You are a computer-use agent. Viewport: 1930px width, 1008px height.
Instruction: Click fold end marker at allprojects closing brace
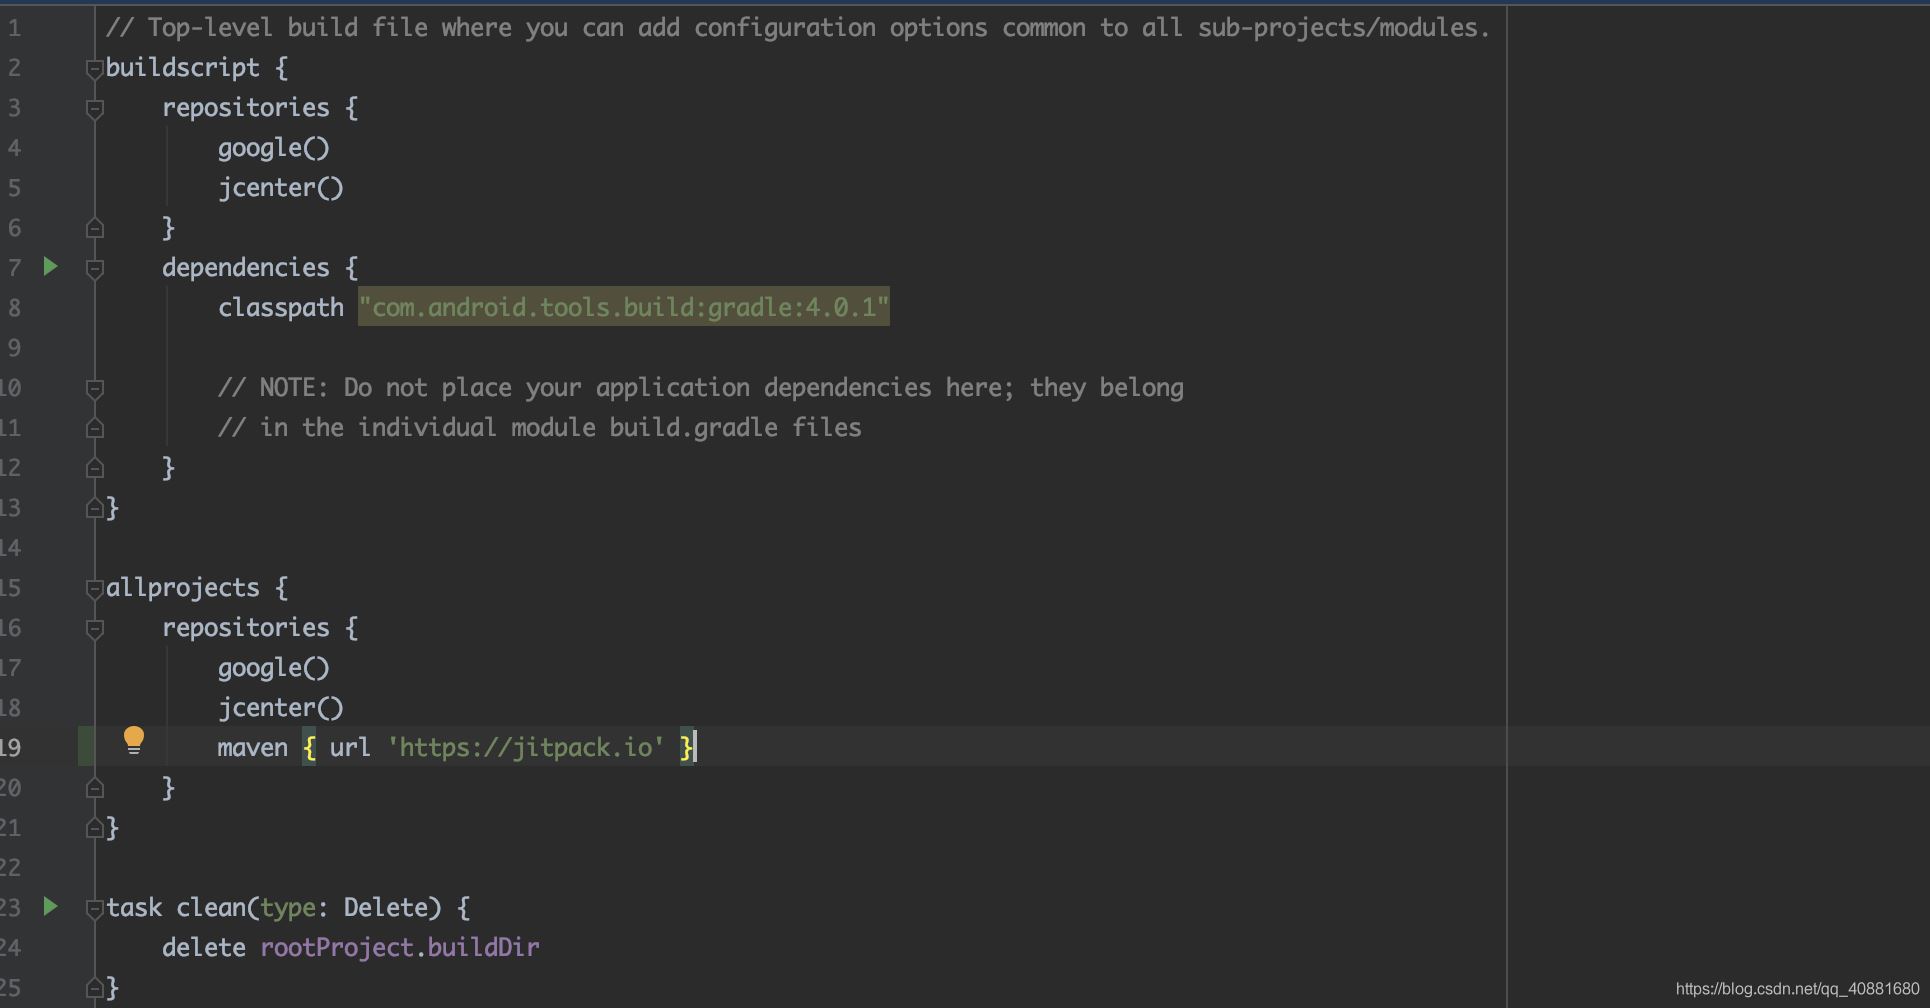(x=95, y=829)
